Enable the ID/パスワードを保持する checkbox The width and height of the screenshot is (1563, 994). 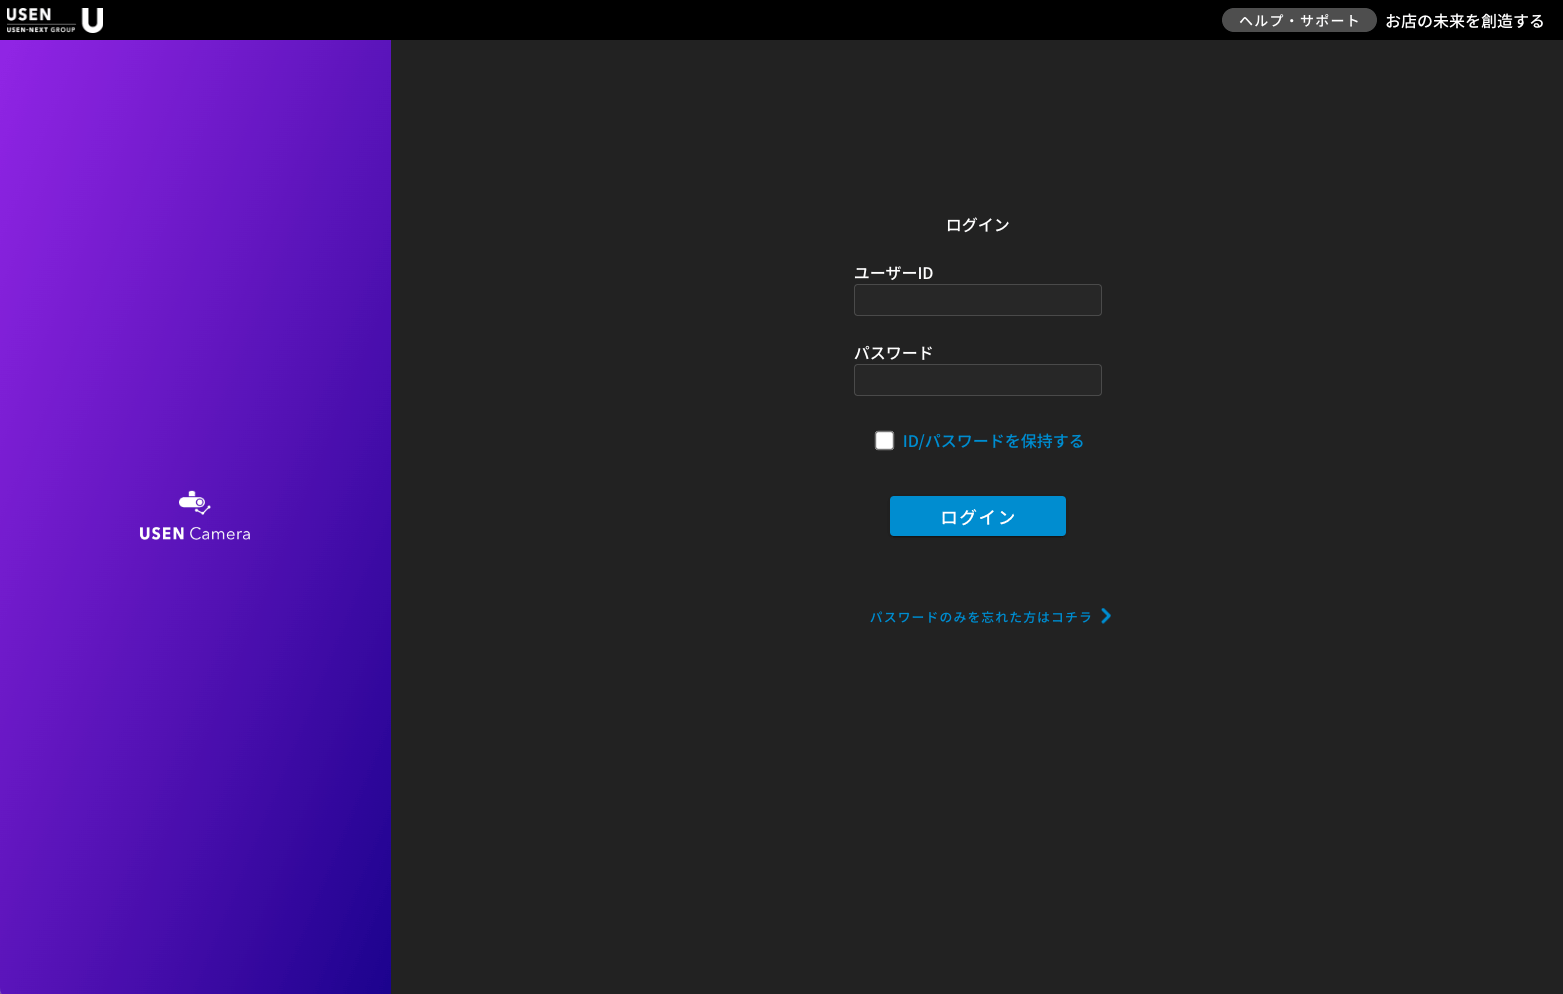(x=884, y=441)
